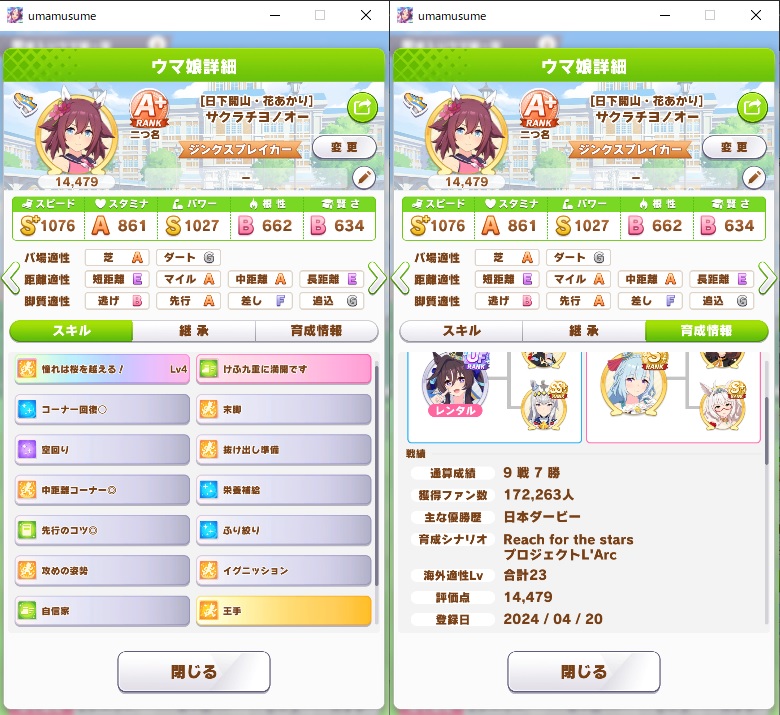Click the running shoe icon in left window

pos(26,103)
